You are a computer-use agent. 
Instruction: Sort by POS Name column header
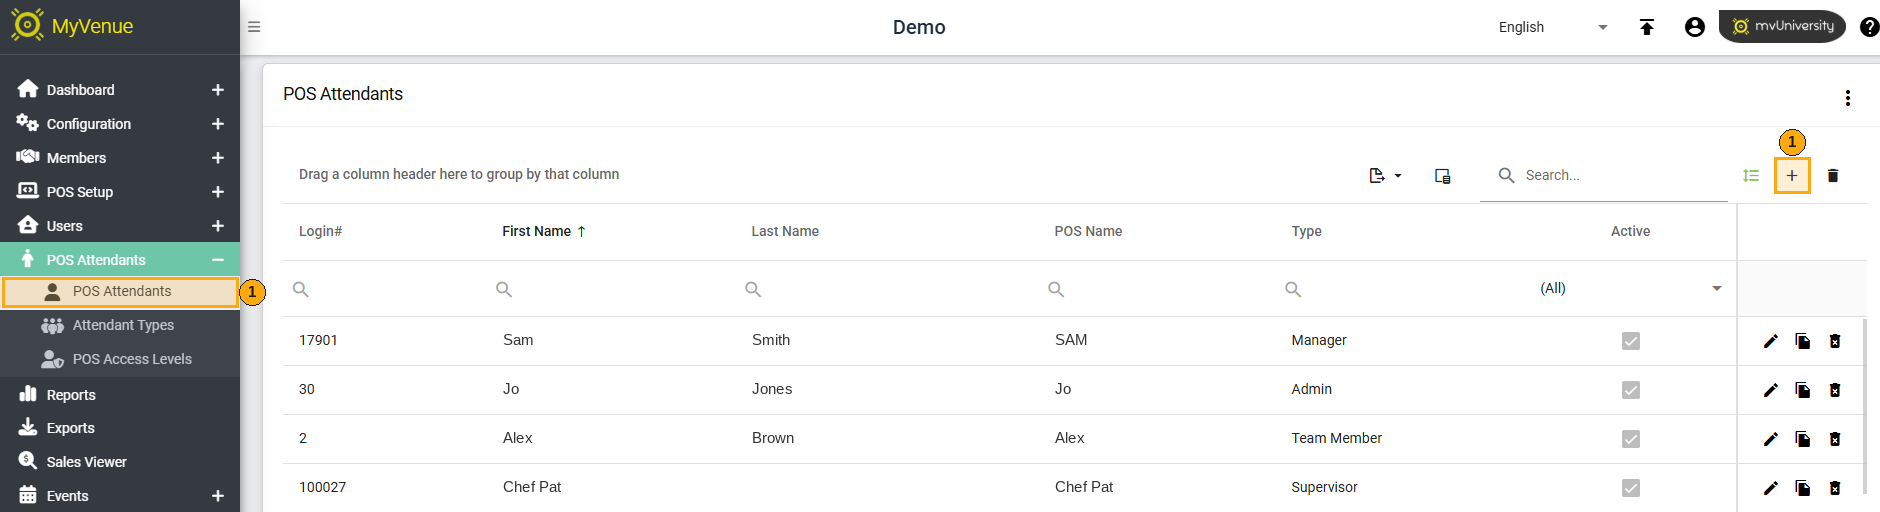pos(1088,231)
